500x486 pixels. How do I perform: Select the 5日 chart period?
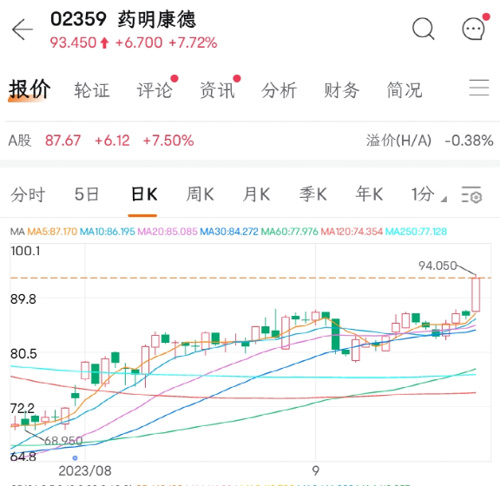tap(87, 194)
